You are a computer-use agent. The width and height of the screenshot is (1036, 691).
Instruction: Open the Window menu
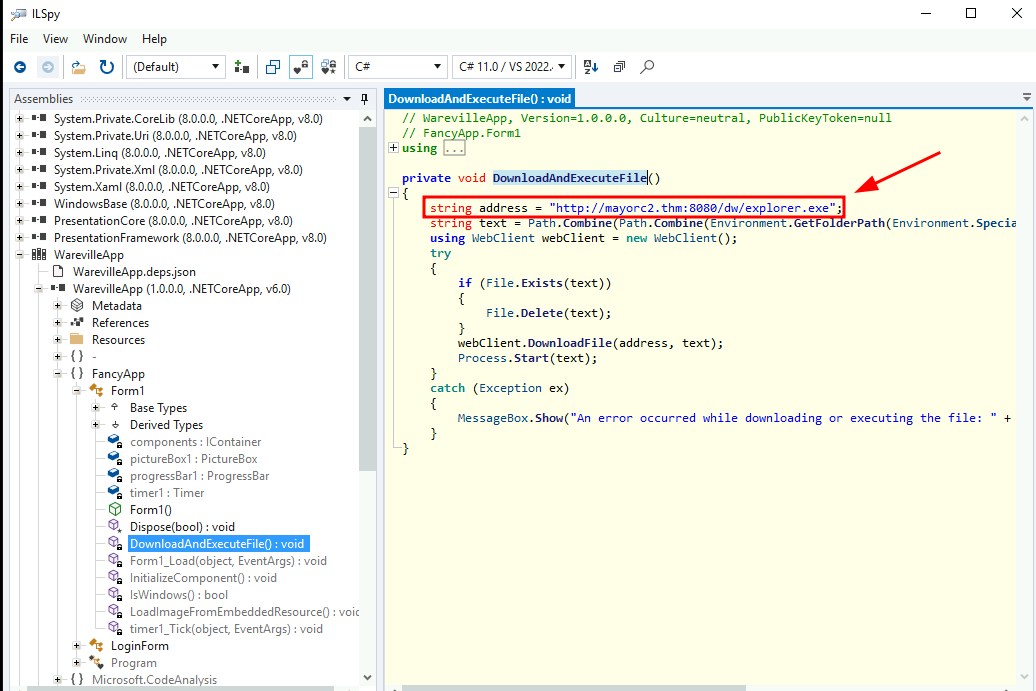[x=104, y=39]
